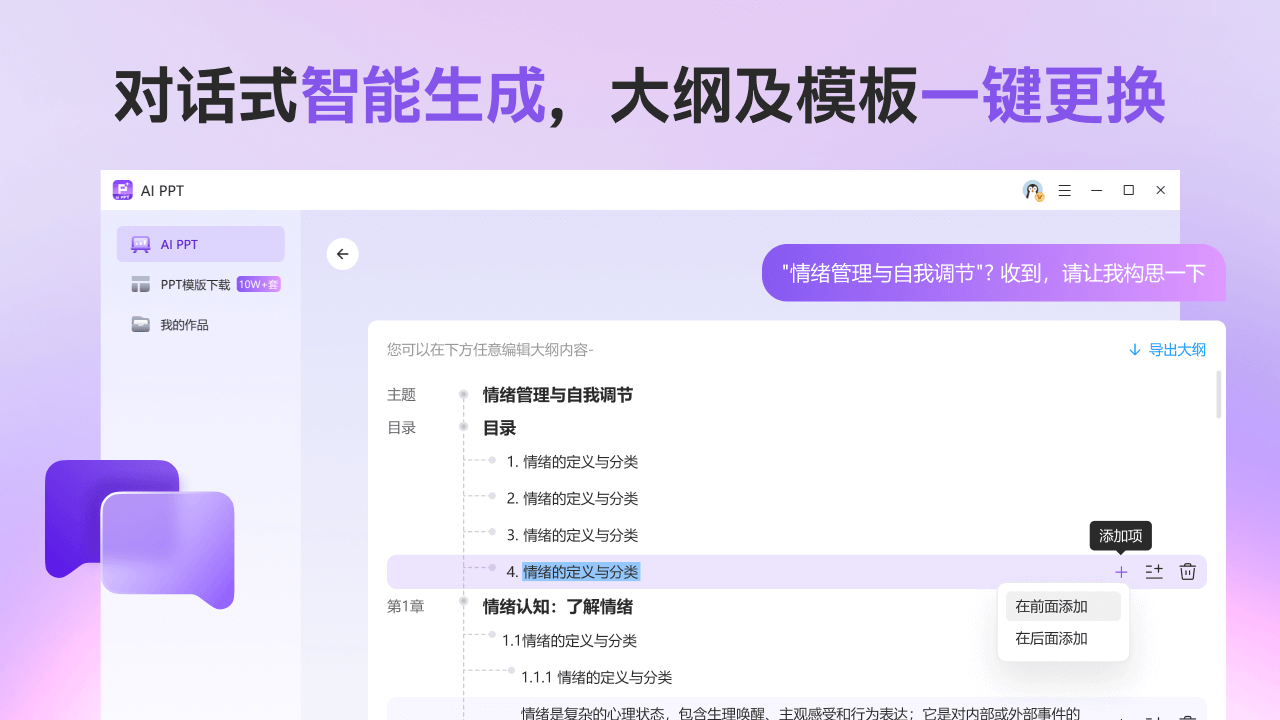Click the purple AI PPT app logo

pyautogui.click(x=122, y=190)
